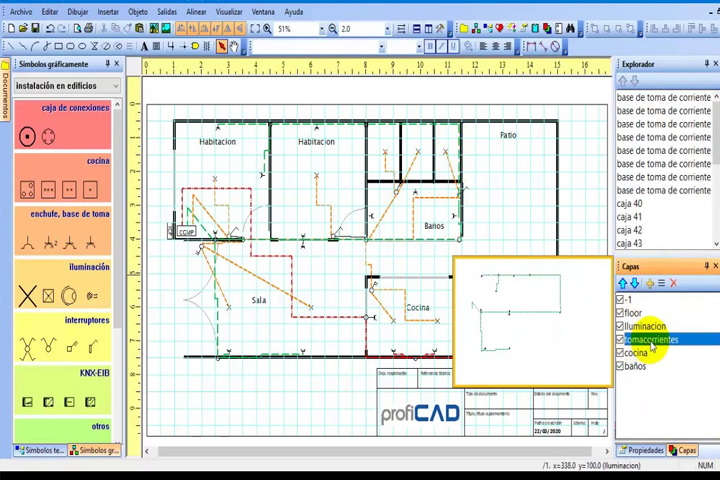Open the Dibujar menu
The height and width of the screenshot is (480, 720).
point(78,12)
